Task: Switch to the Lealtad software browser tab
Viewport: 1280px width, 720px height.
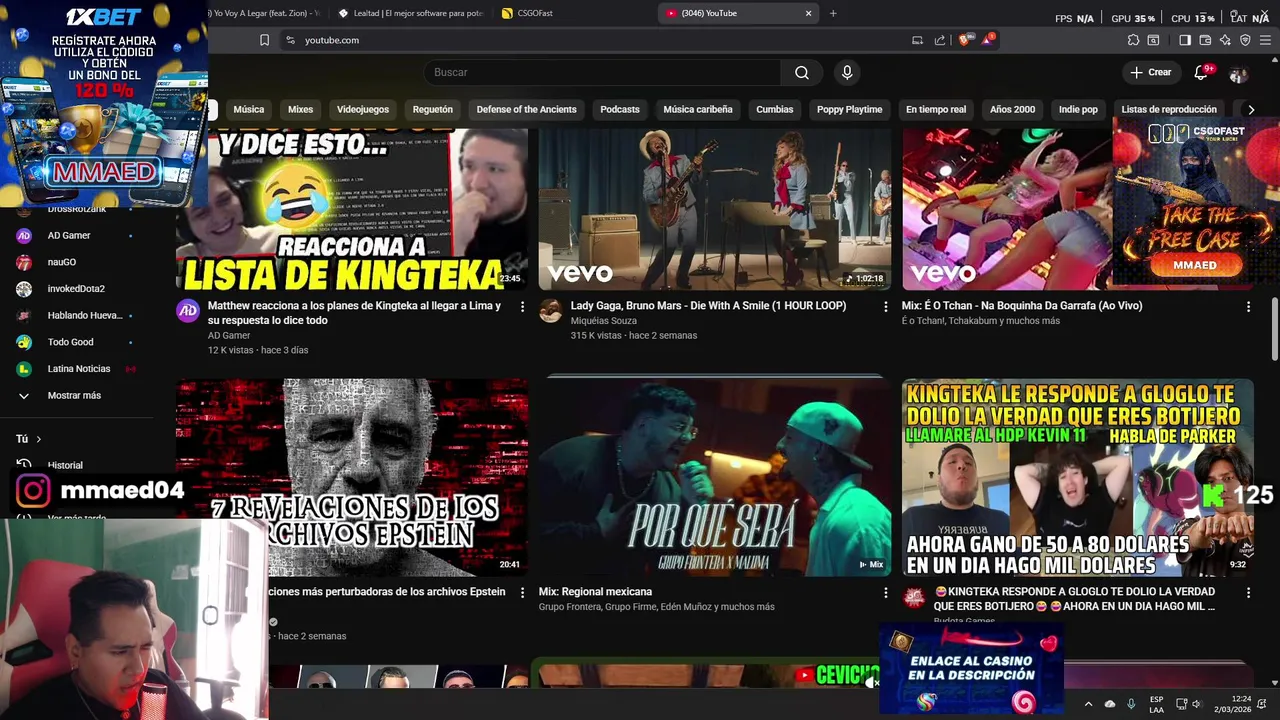Action: [410, 13]
